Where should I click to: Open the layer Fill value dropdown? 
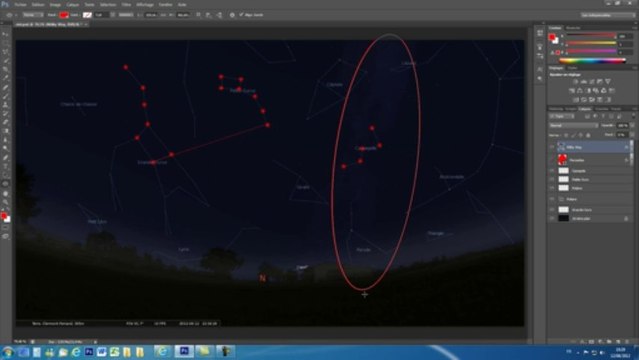point(632,135)
